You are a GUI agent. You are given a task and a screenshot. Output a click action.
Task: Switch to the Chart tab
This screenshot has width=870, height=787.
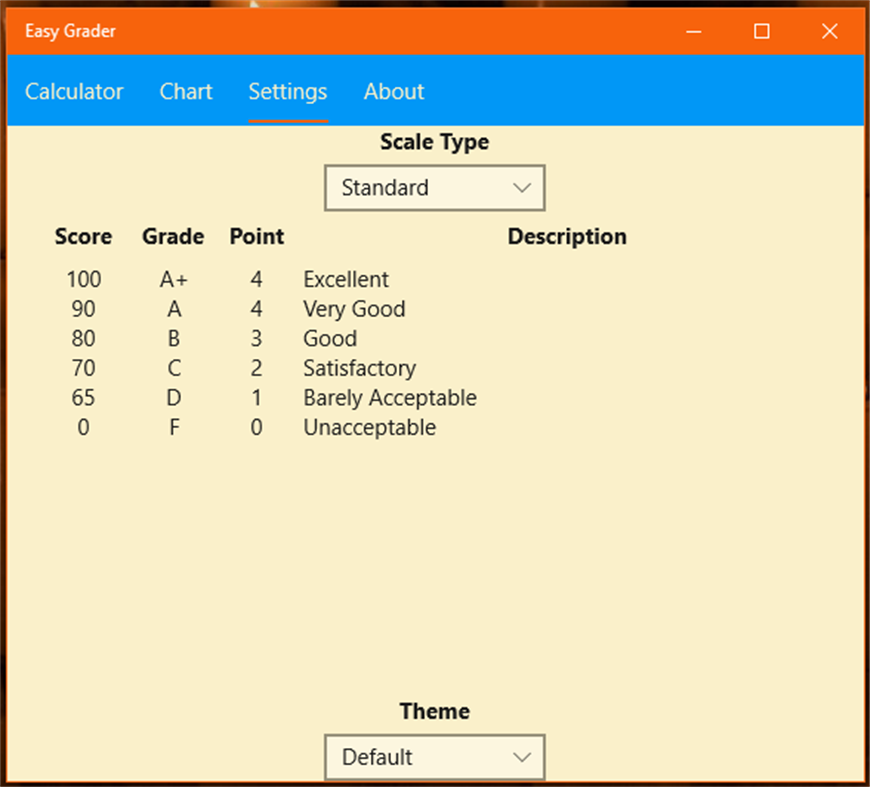[186, 91]
